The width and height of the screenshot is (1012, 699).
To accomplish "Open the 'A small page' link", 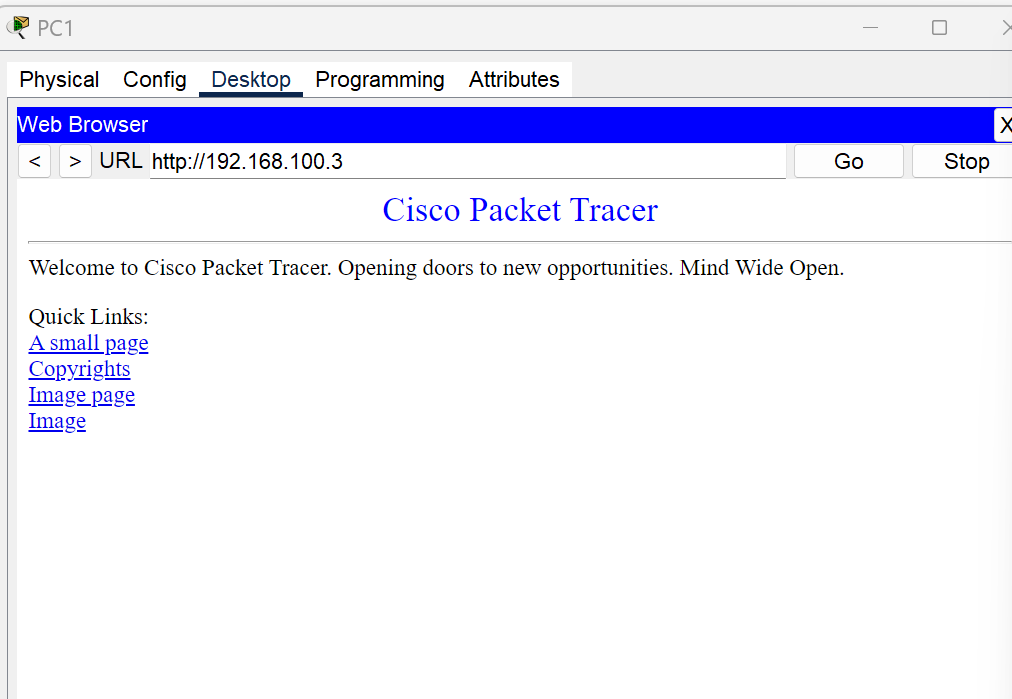I will coord(88,343).
